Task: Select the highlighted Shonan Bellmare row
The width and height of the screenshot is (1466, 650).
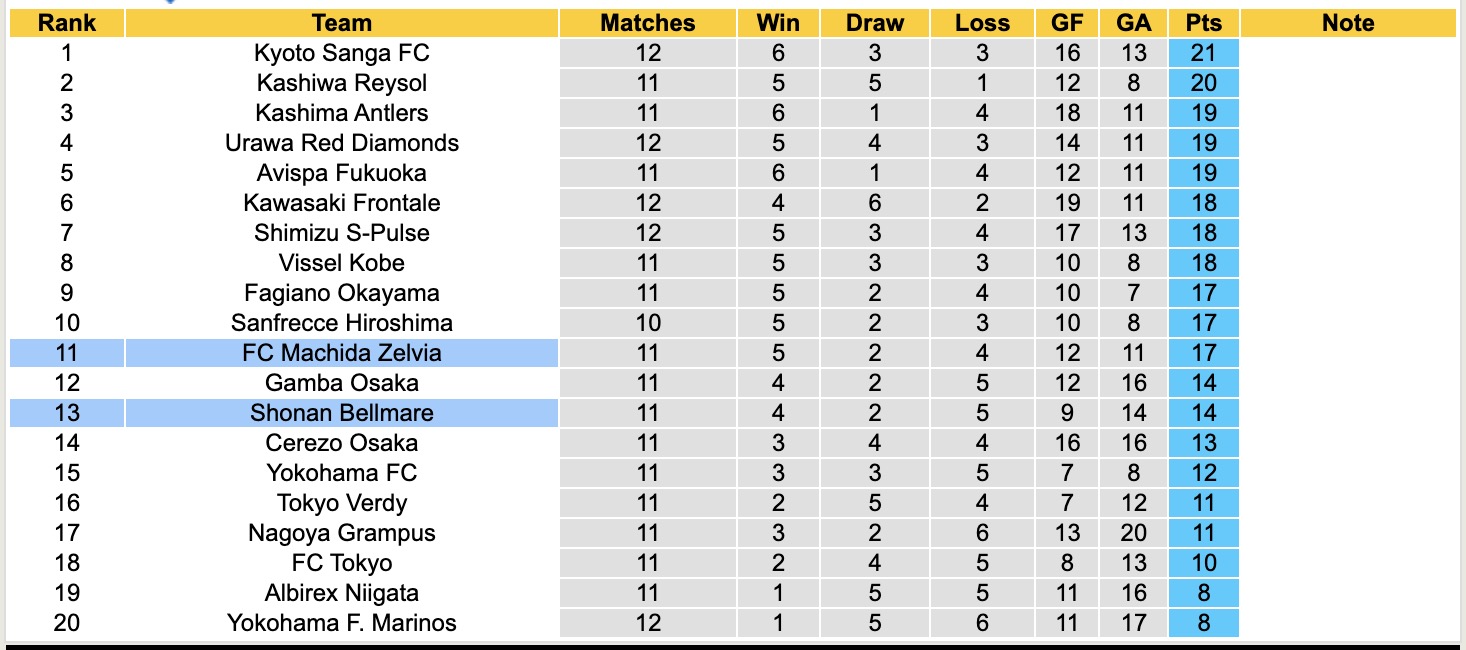Action: (341, 413)
